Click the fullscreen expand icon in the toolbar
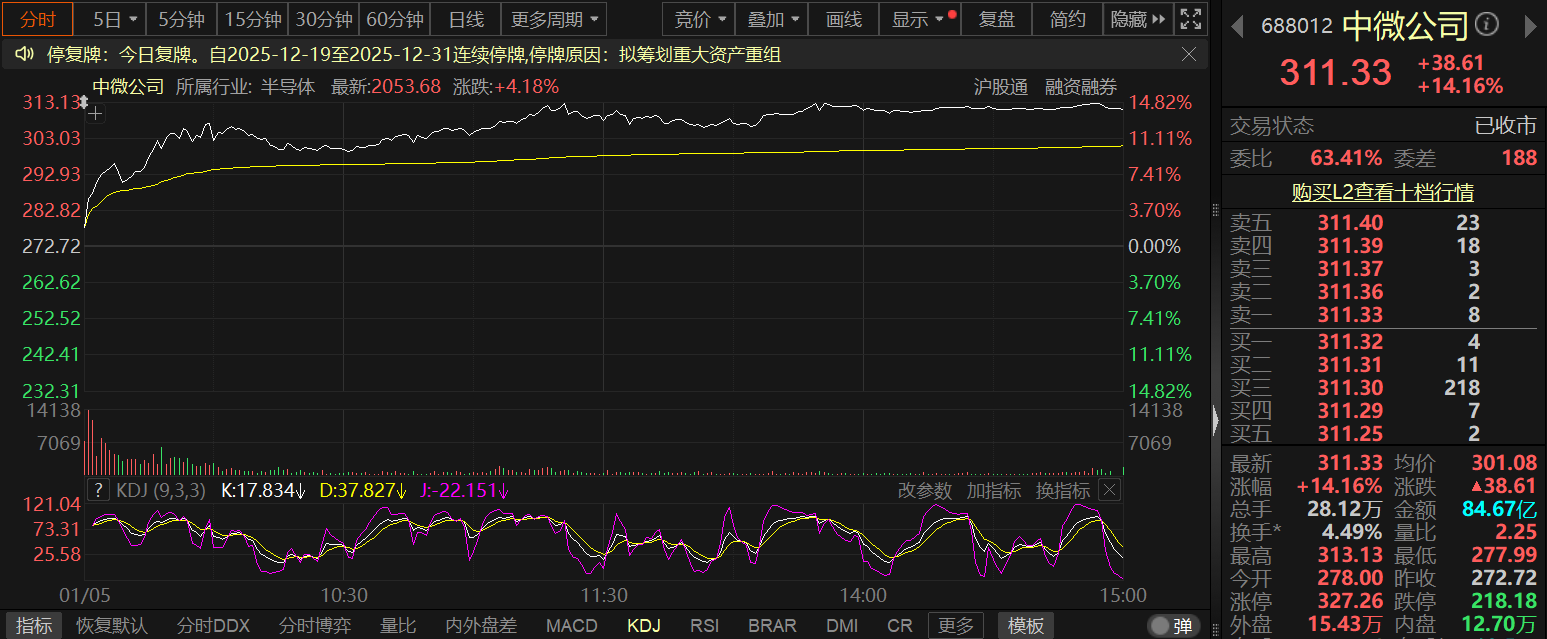The height and width of the screenshot is (639, 1547). pyautogui.click(x=1190, y=19)
